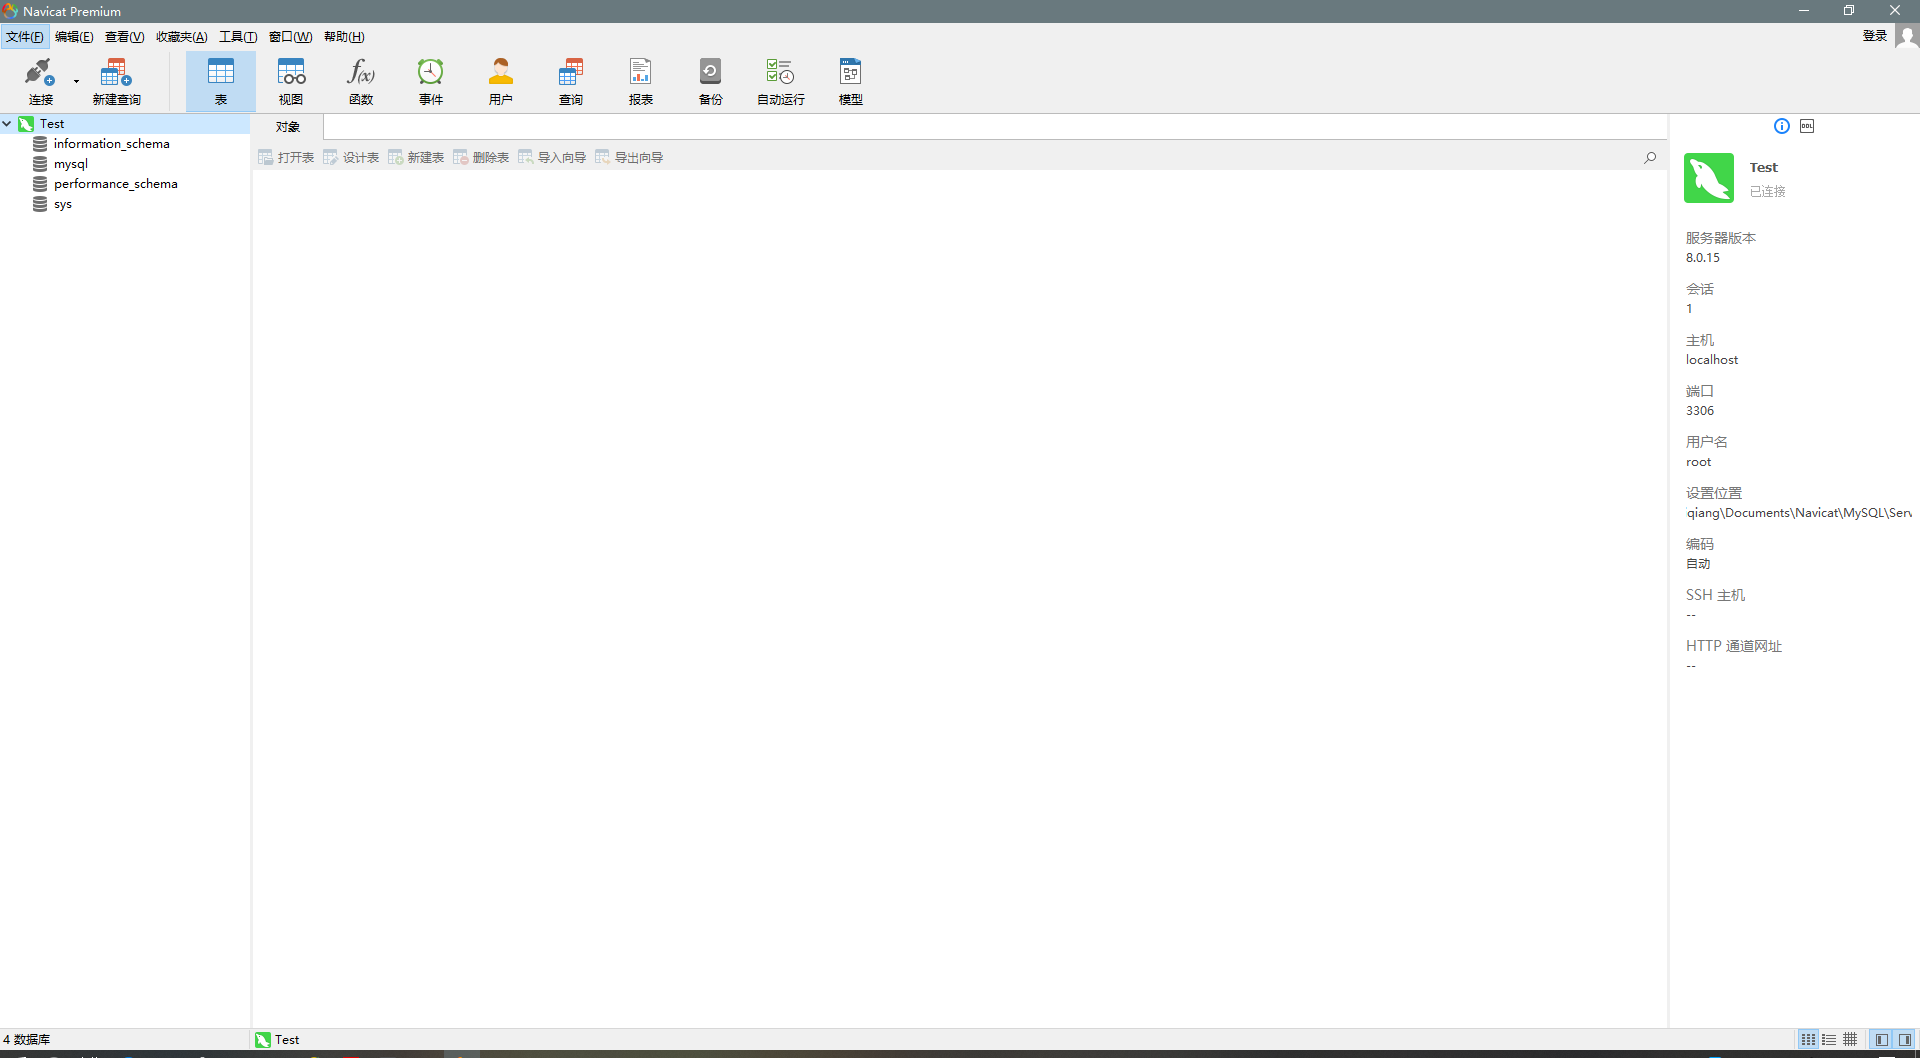Click the 服务器版本 label
This screenshot has width=1920, height=1058.
tap(1720, 238)
